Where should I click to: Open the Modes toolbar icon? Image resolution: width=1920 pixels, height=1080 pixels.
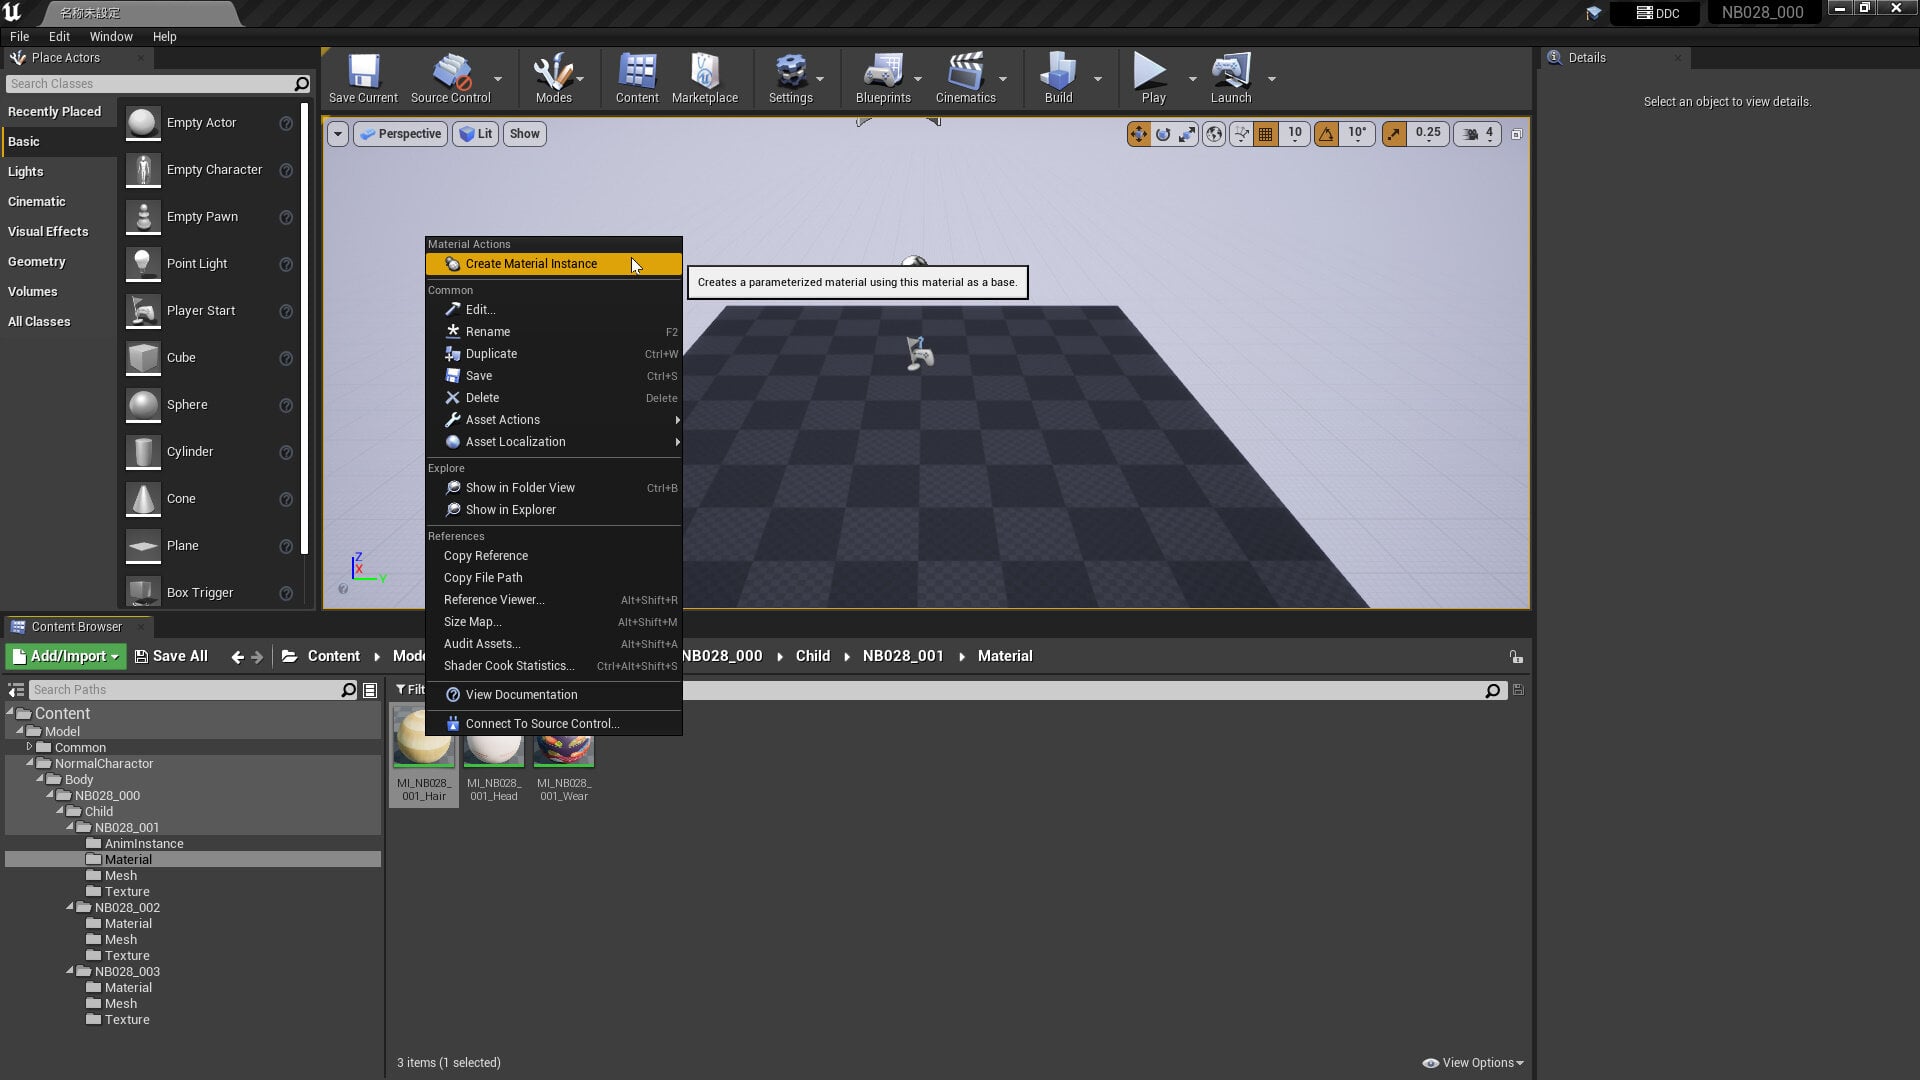click(553, 78)
